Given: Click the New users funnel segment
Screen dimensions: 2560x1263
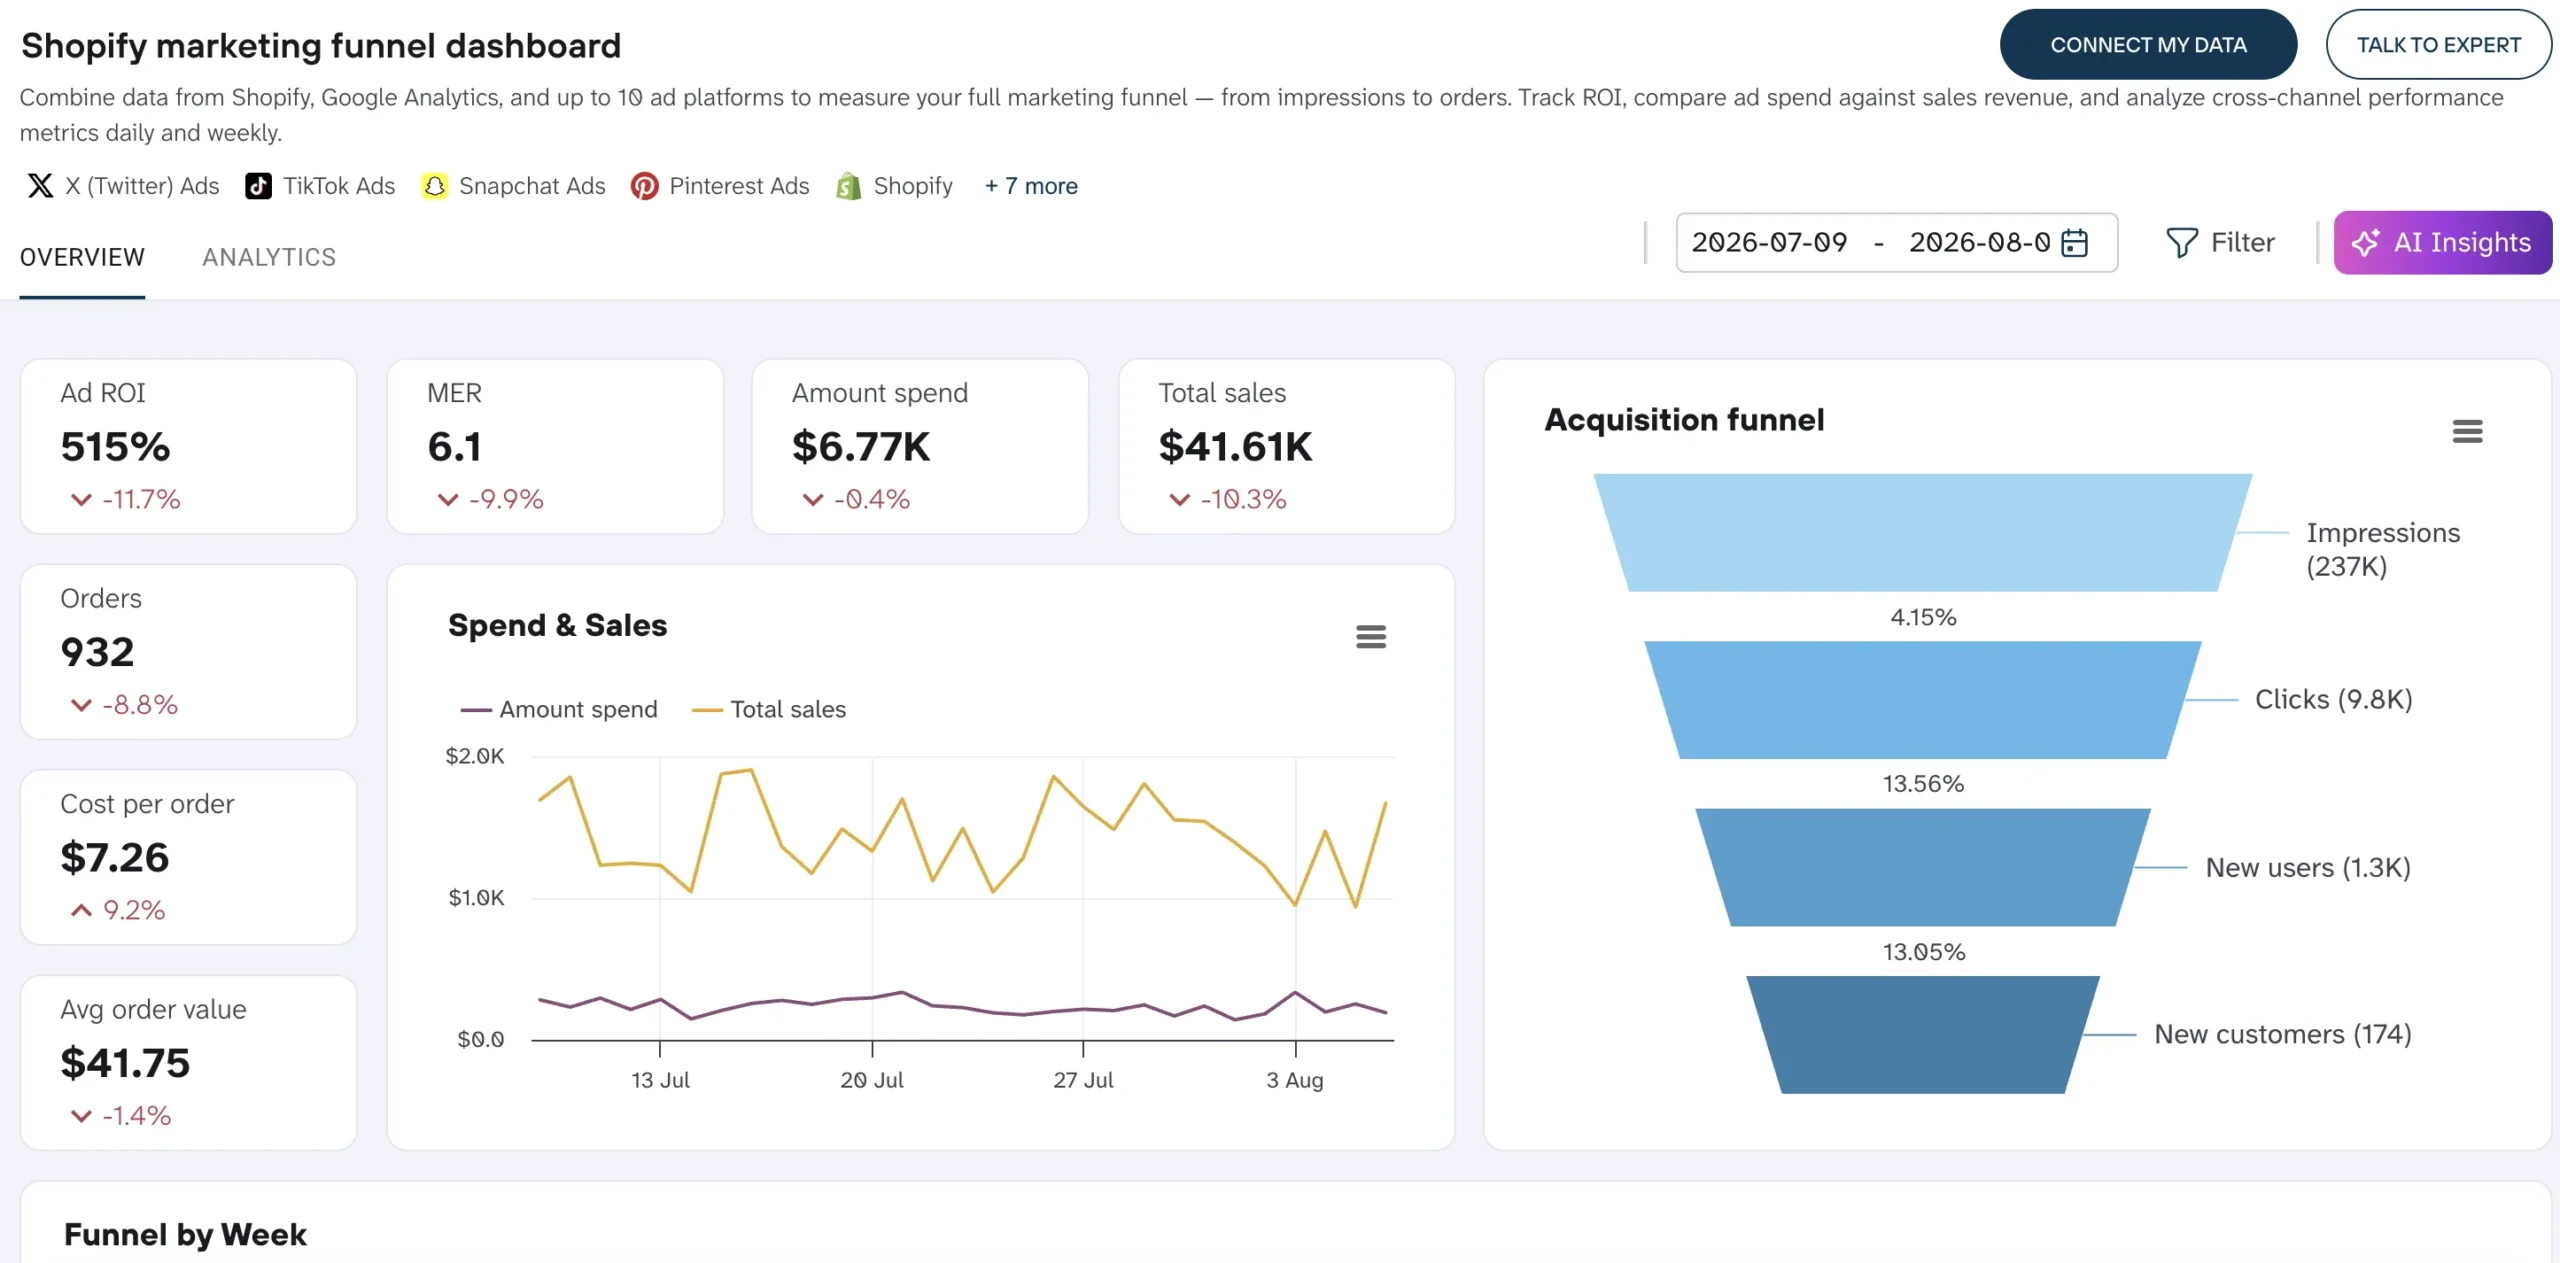Looking at the screenshot, I should (x=1923, y=867).
